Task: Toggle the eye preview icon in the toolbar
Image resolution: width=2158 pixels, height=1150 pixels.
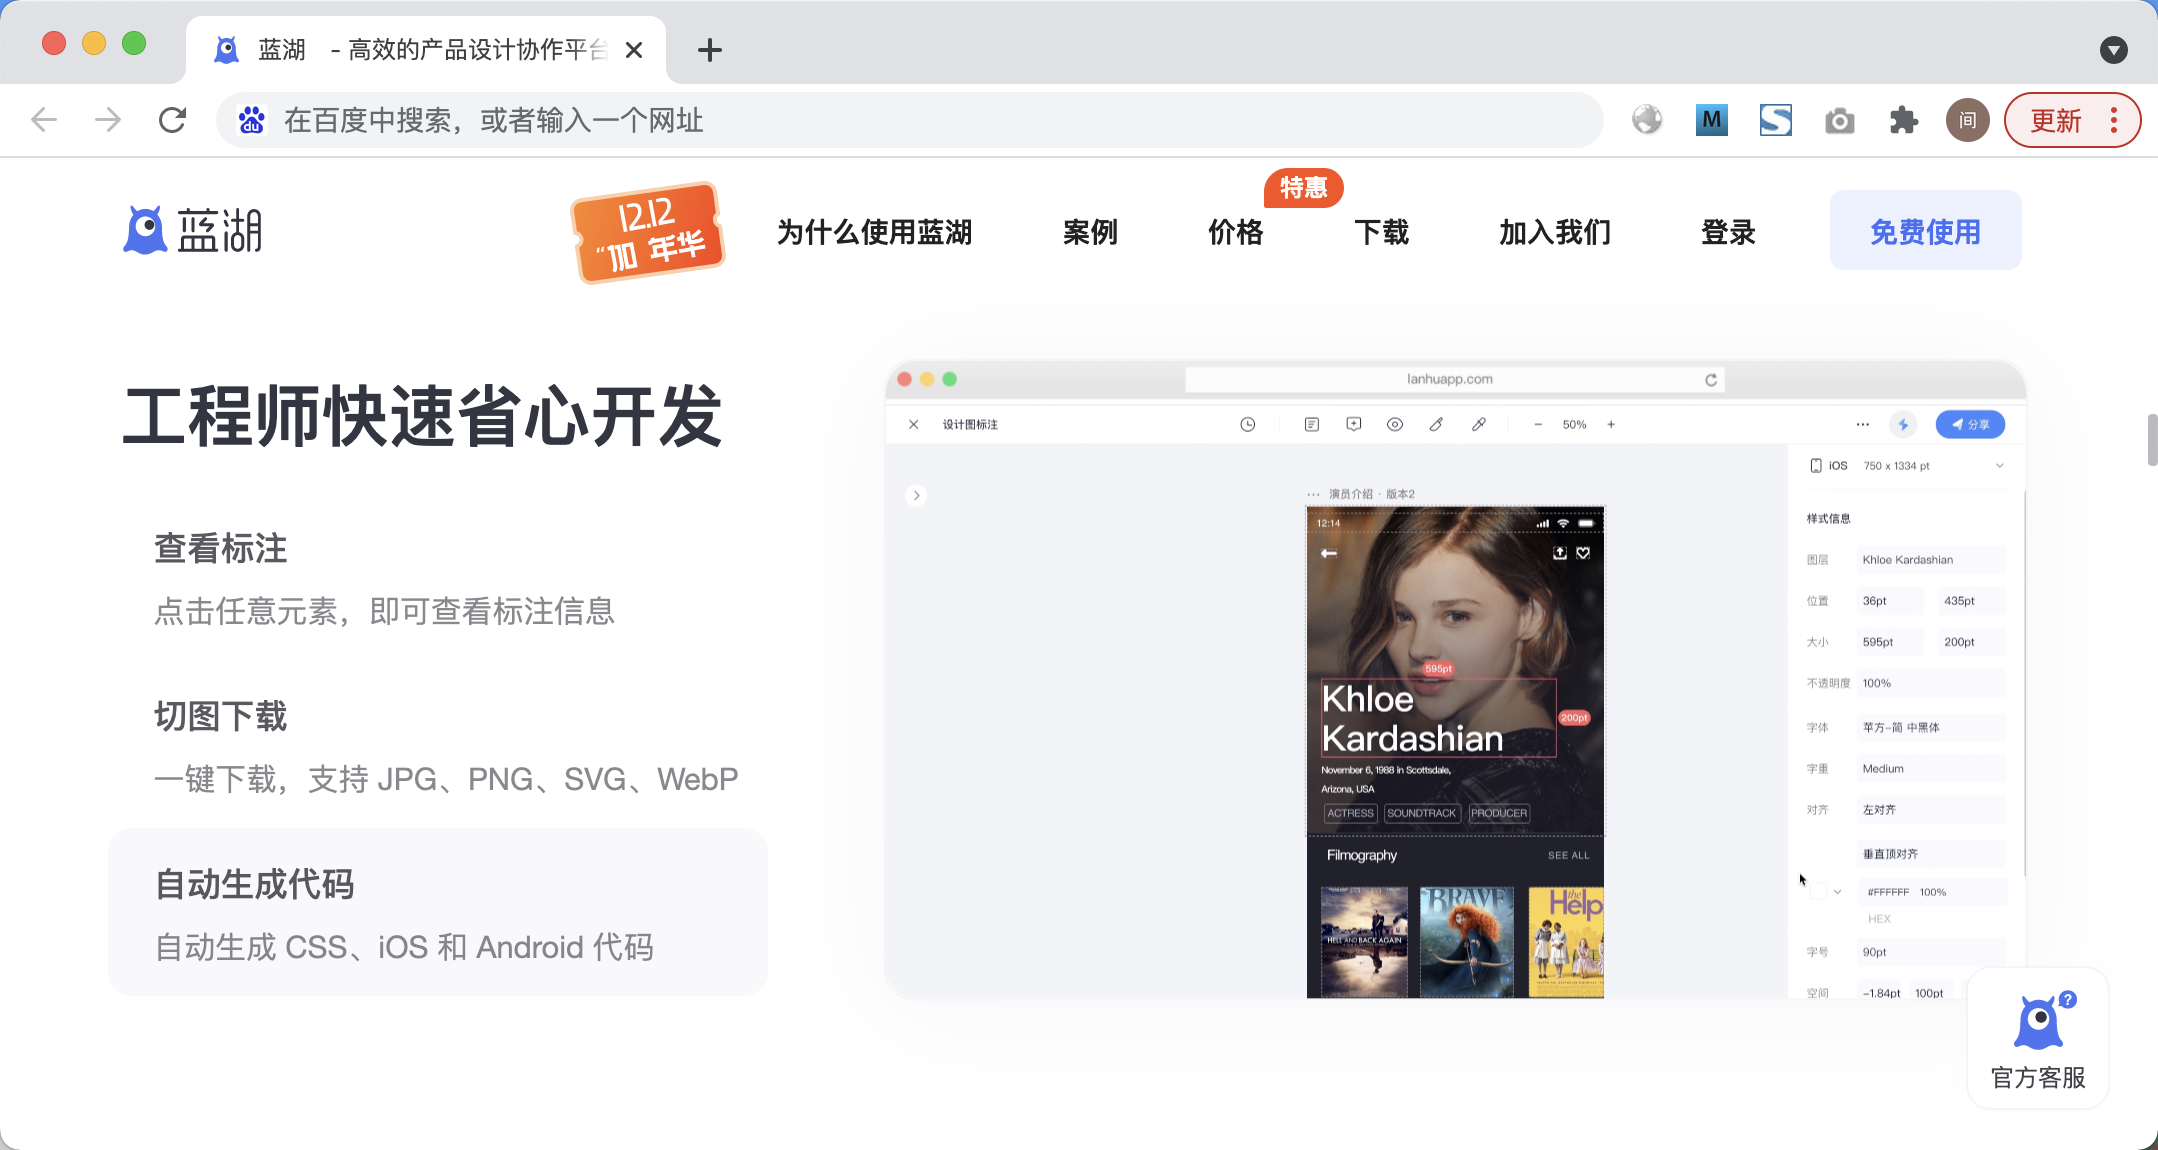Action: point(1395,424)
